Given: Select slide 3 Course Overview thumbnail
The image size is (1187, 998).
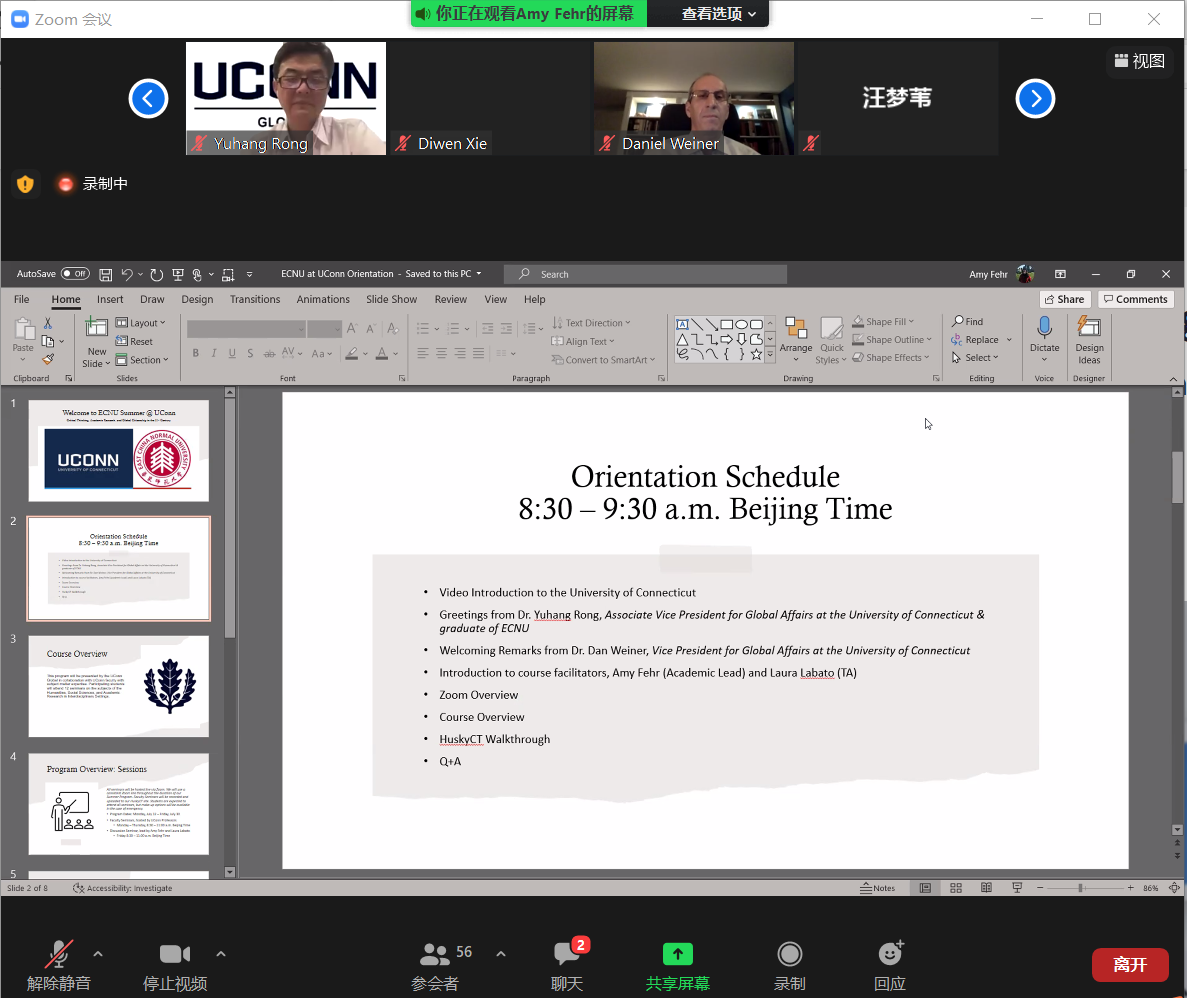Looking at the screenshot, I should click(x=119, y=686).
